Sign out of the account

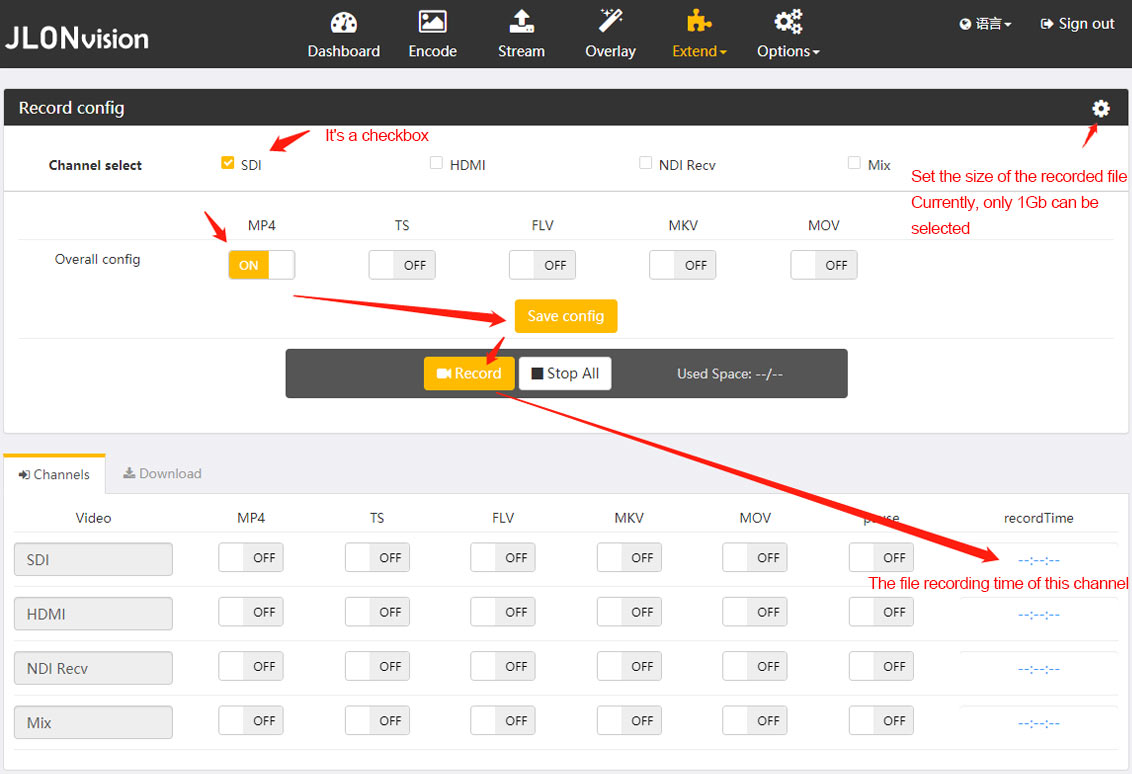(x=1077, y=24)
